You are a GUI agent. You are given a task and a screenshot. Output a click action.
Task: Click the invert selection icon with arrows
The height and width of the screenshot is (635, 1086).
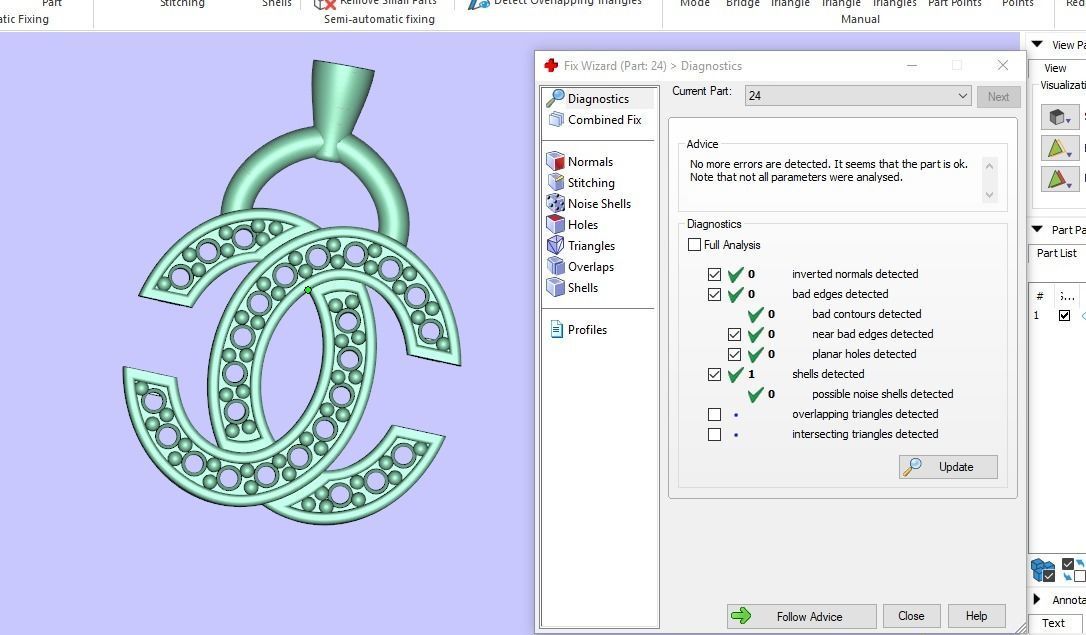pos(1073,570)
